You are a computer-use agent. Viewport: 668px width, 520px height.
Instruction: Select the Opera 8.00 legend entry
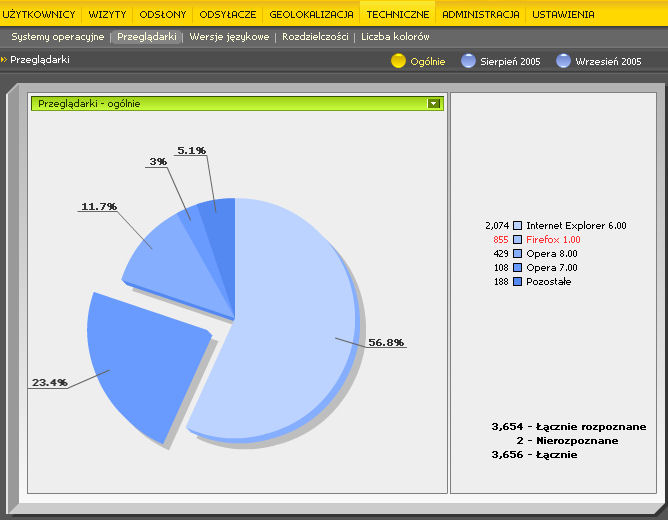coord(552,253)
